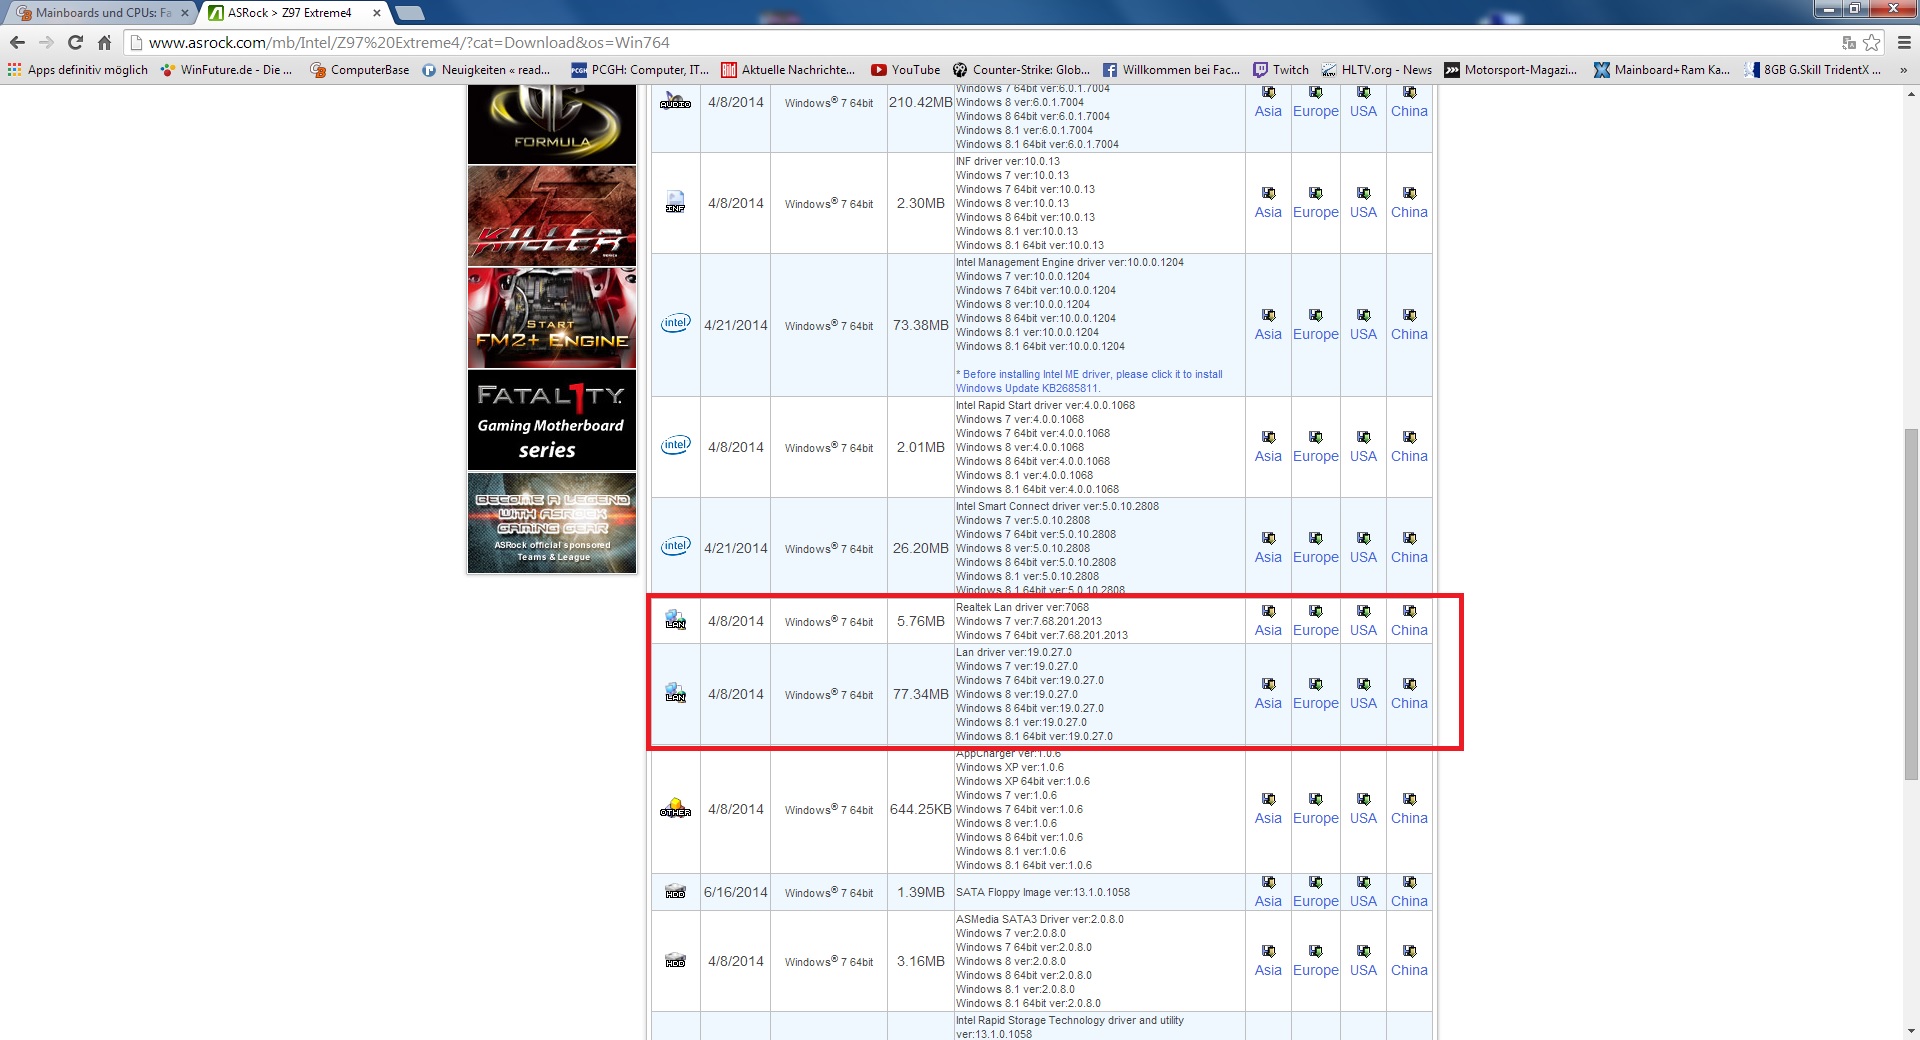Open the WinFuture.de bookmark

[226, 70]
